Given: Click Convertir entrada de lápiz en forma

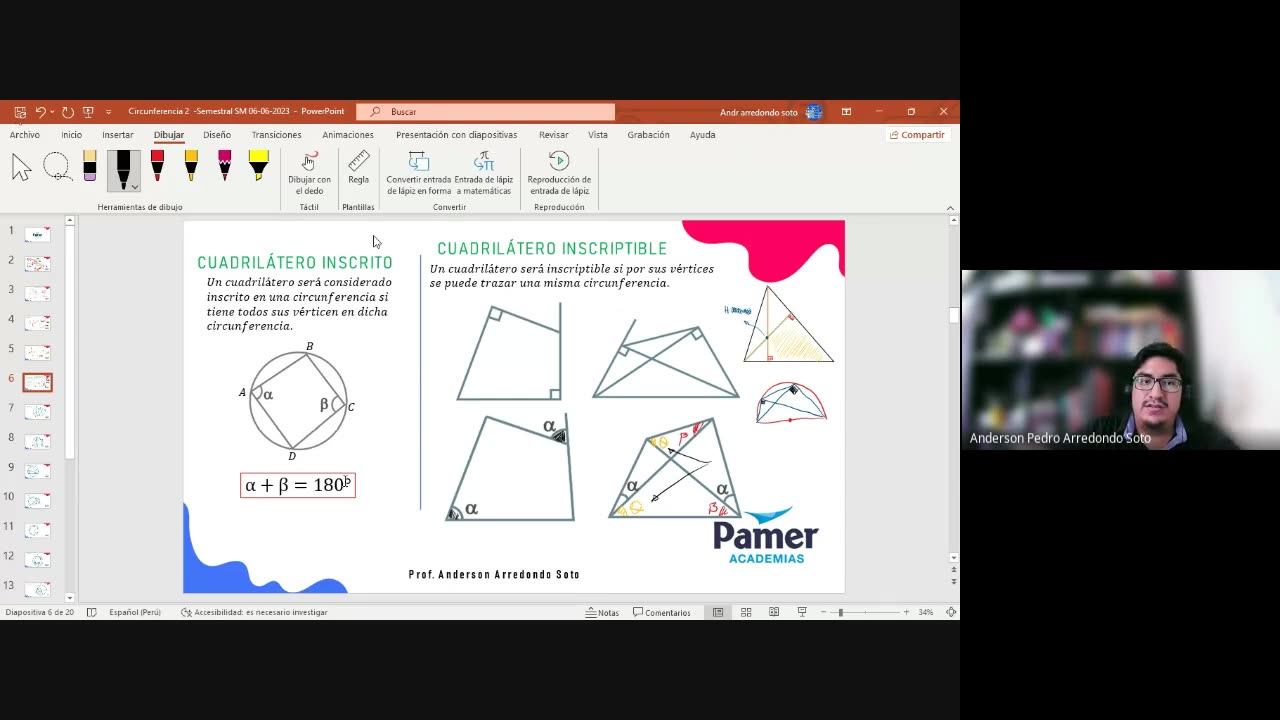Looking at the screenshot, I should [419, 174].
